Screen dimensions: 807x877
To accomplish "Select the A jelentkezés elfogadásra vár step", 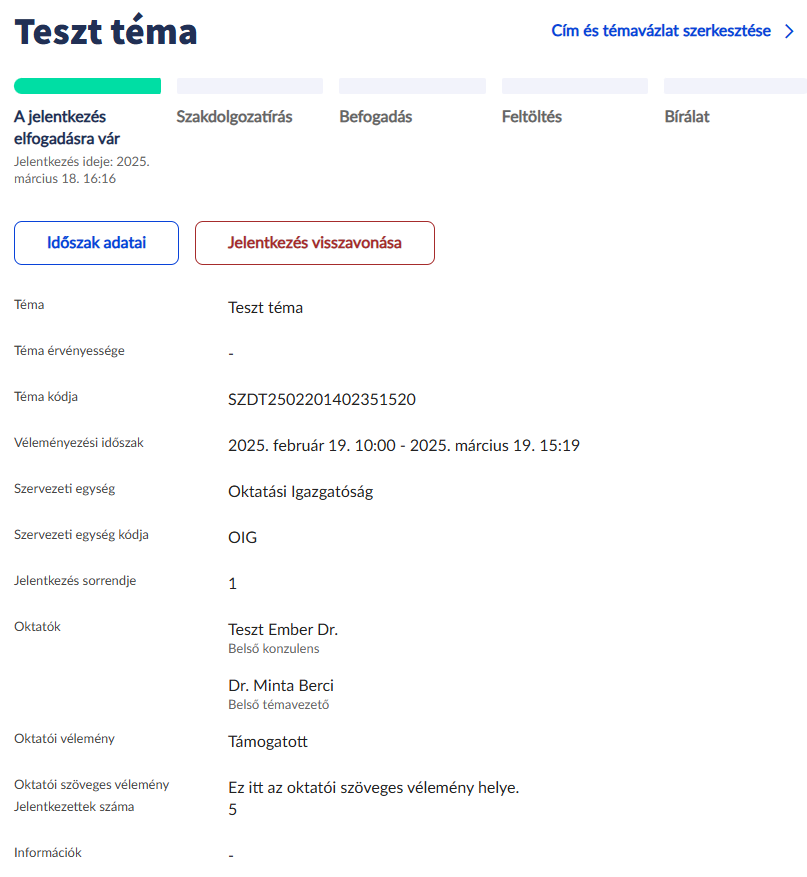I will (x=67, y=127).
